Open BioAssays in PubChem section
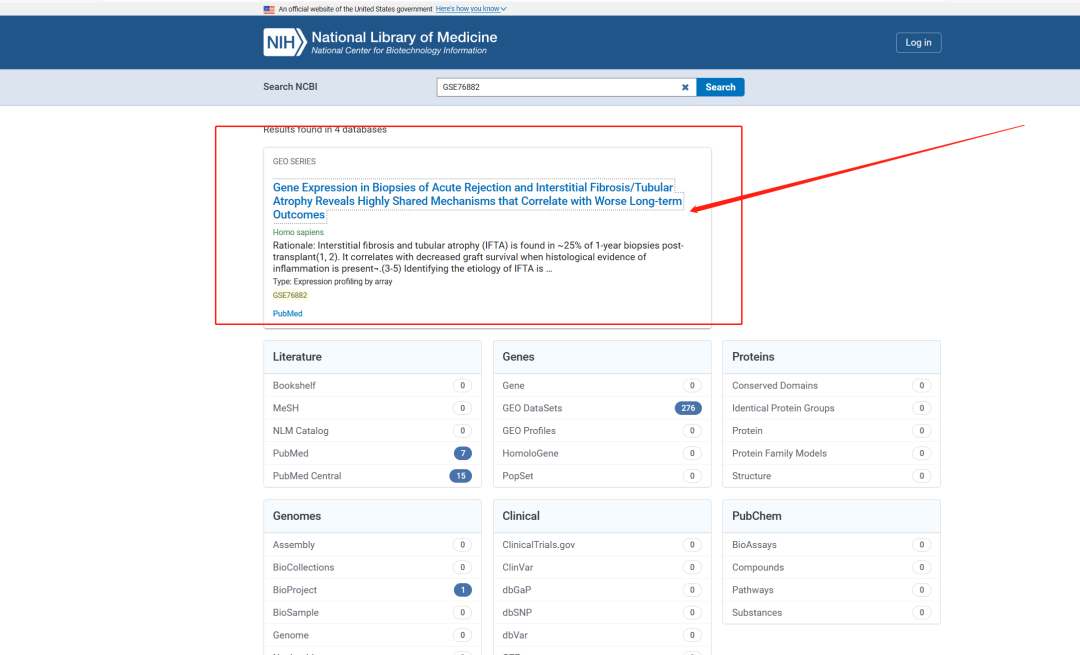Image resolution: width=1080 pixels, height=655 pixels. pos(831,545)
